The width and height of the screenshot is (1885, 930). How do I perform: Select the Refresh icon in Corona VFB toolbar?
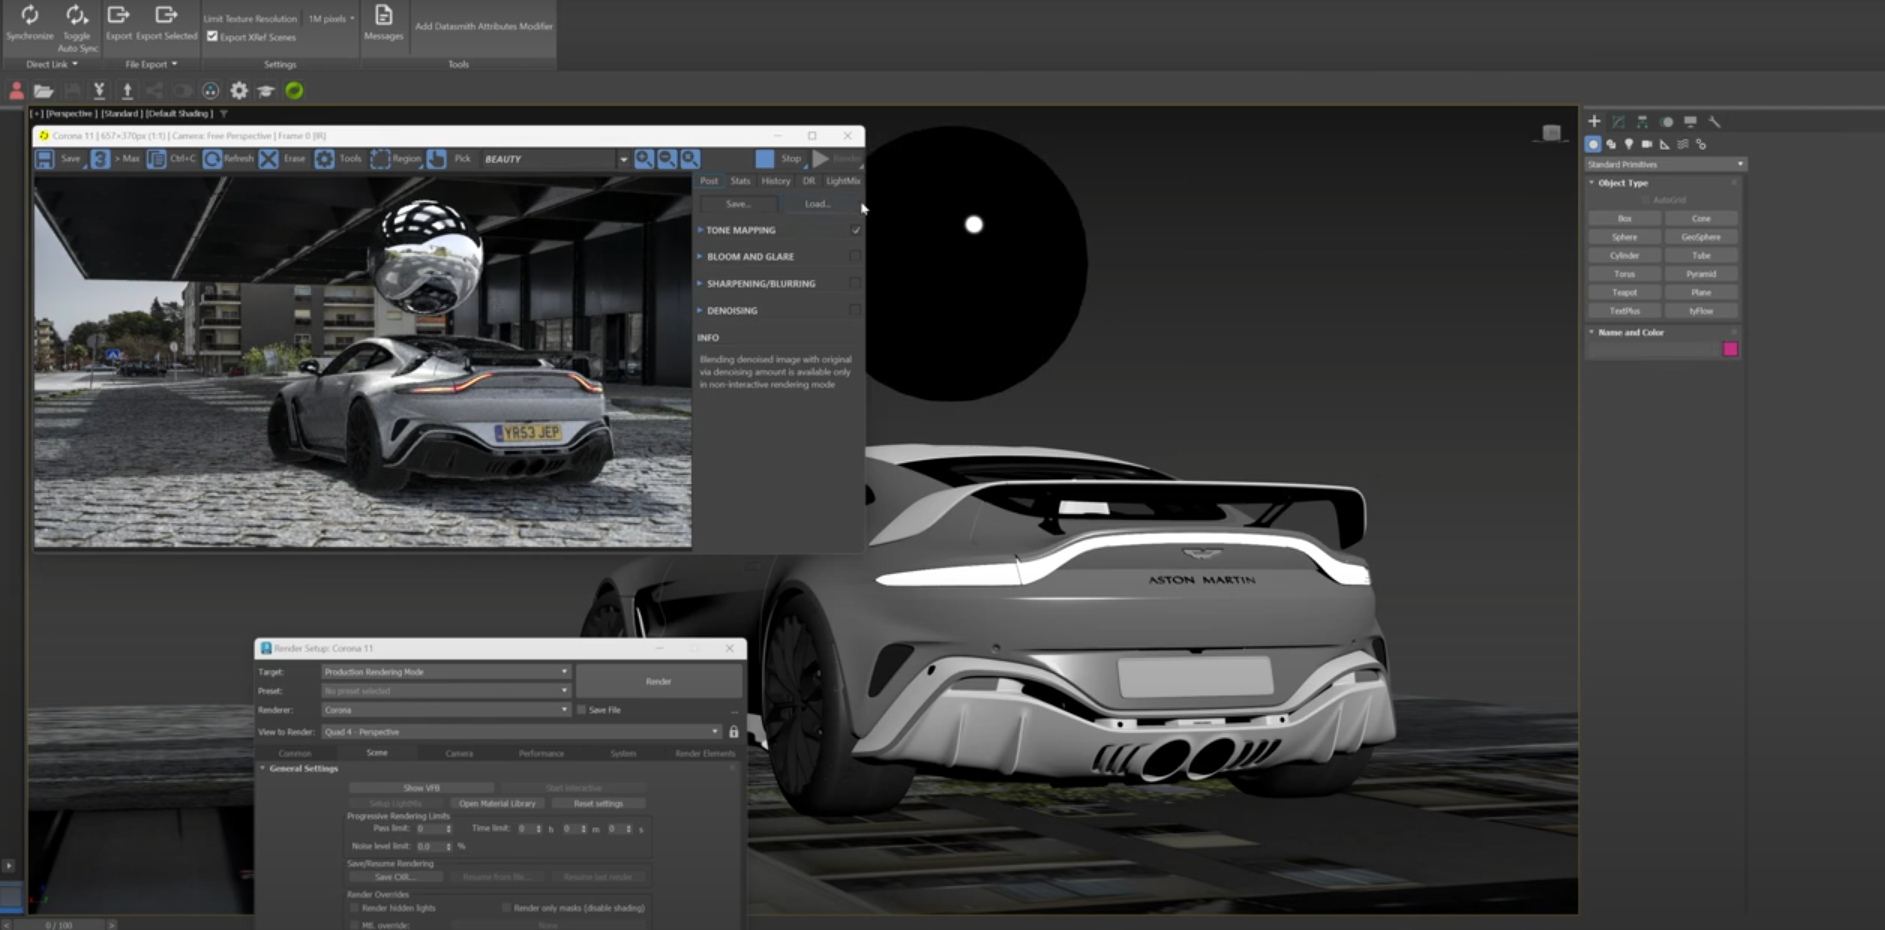[x=213, y=159]
